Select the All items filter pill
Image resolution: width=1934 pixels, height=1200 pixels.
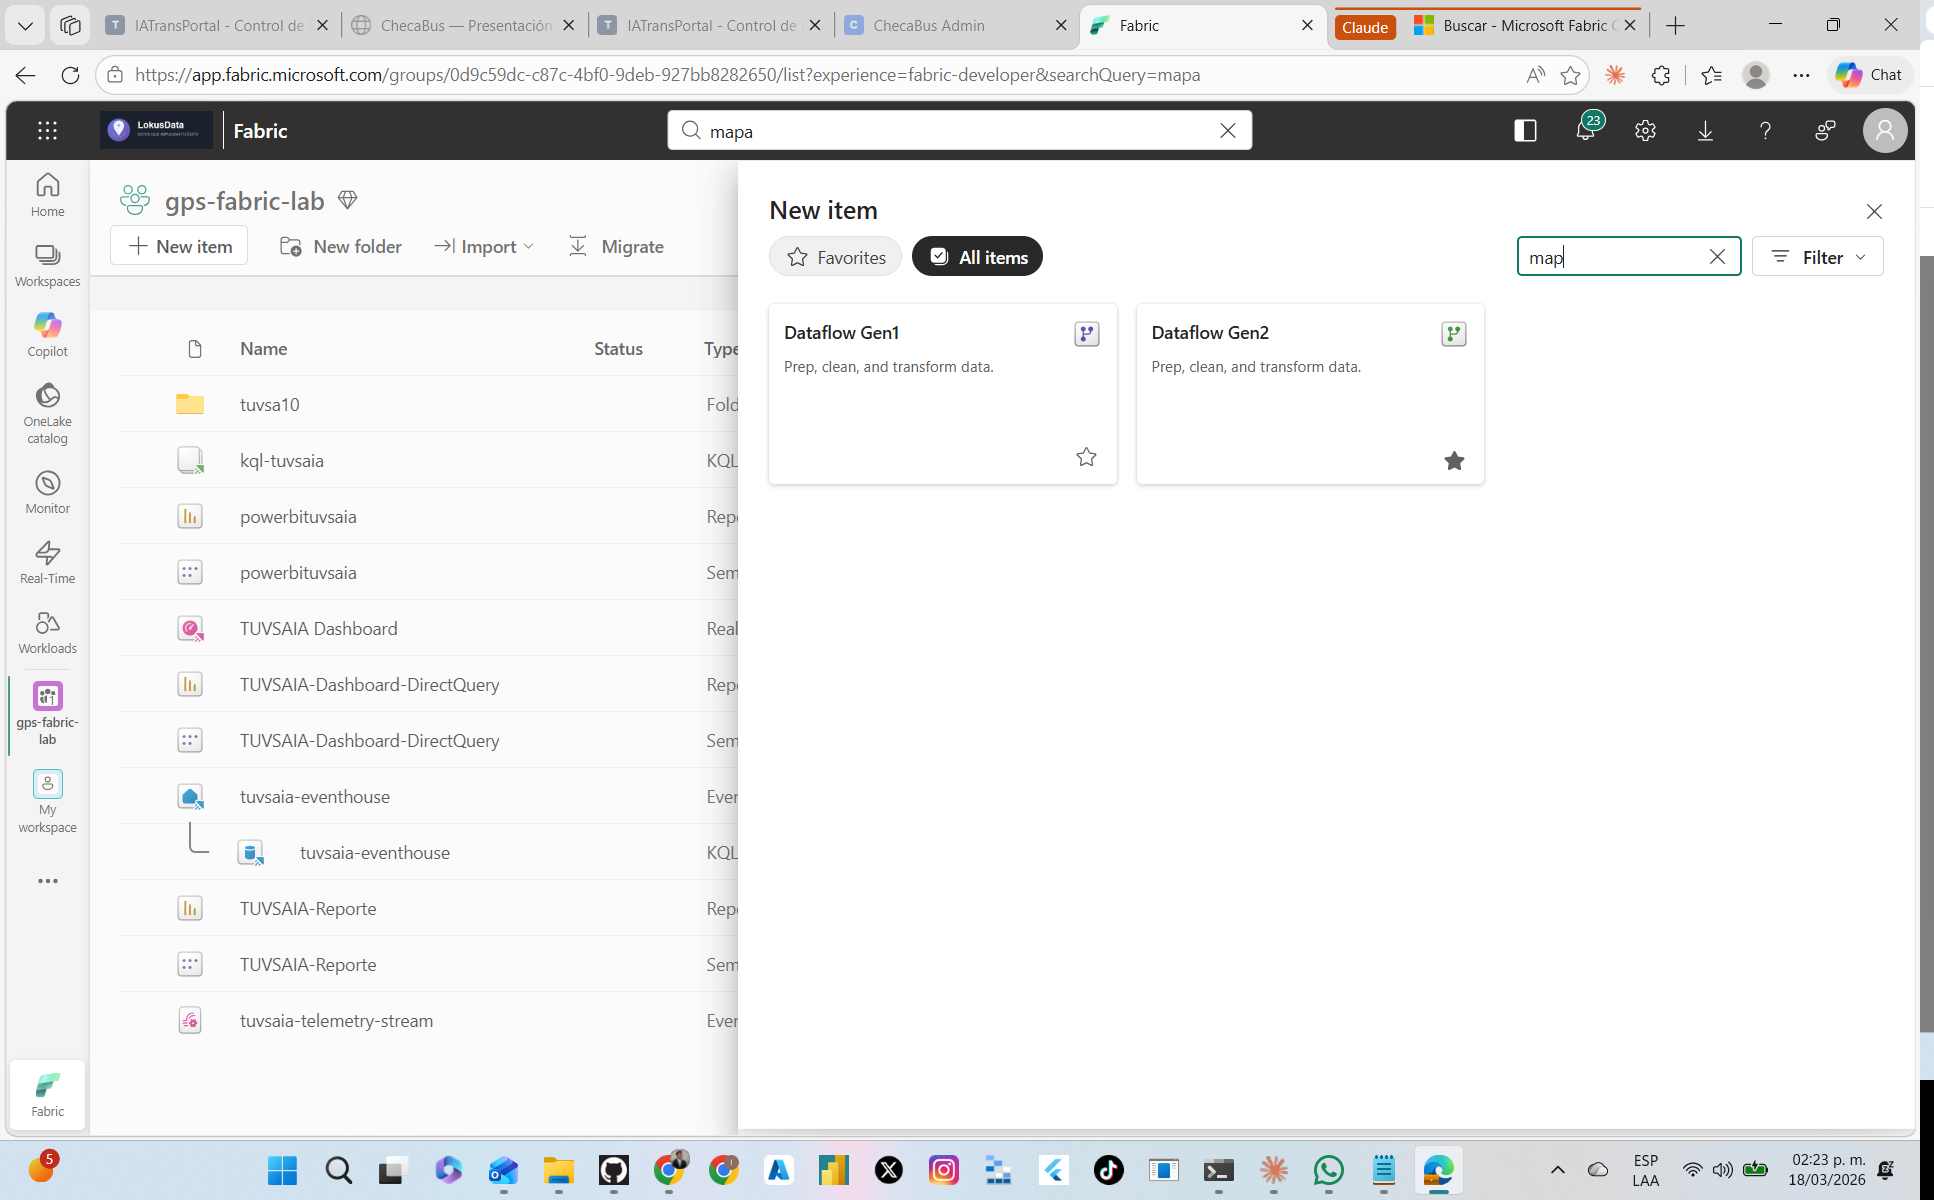point(977,257)
